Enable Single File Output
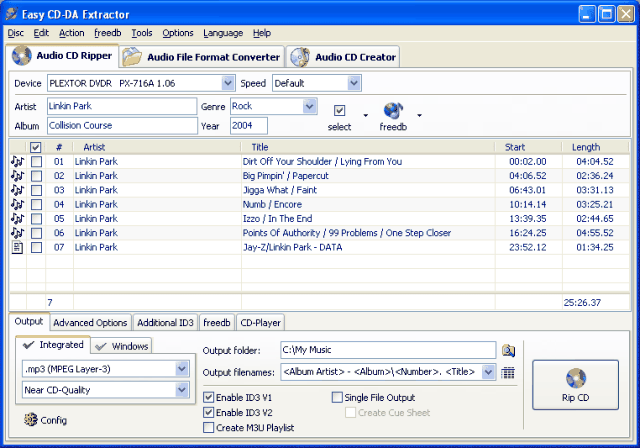Screen dimensions: 640x448 [x=337, y=397]
